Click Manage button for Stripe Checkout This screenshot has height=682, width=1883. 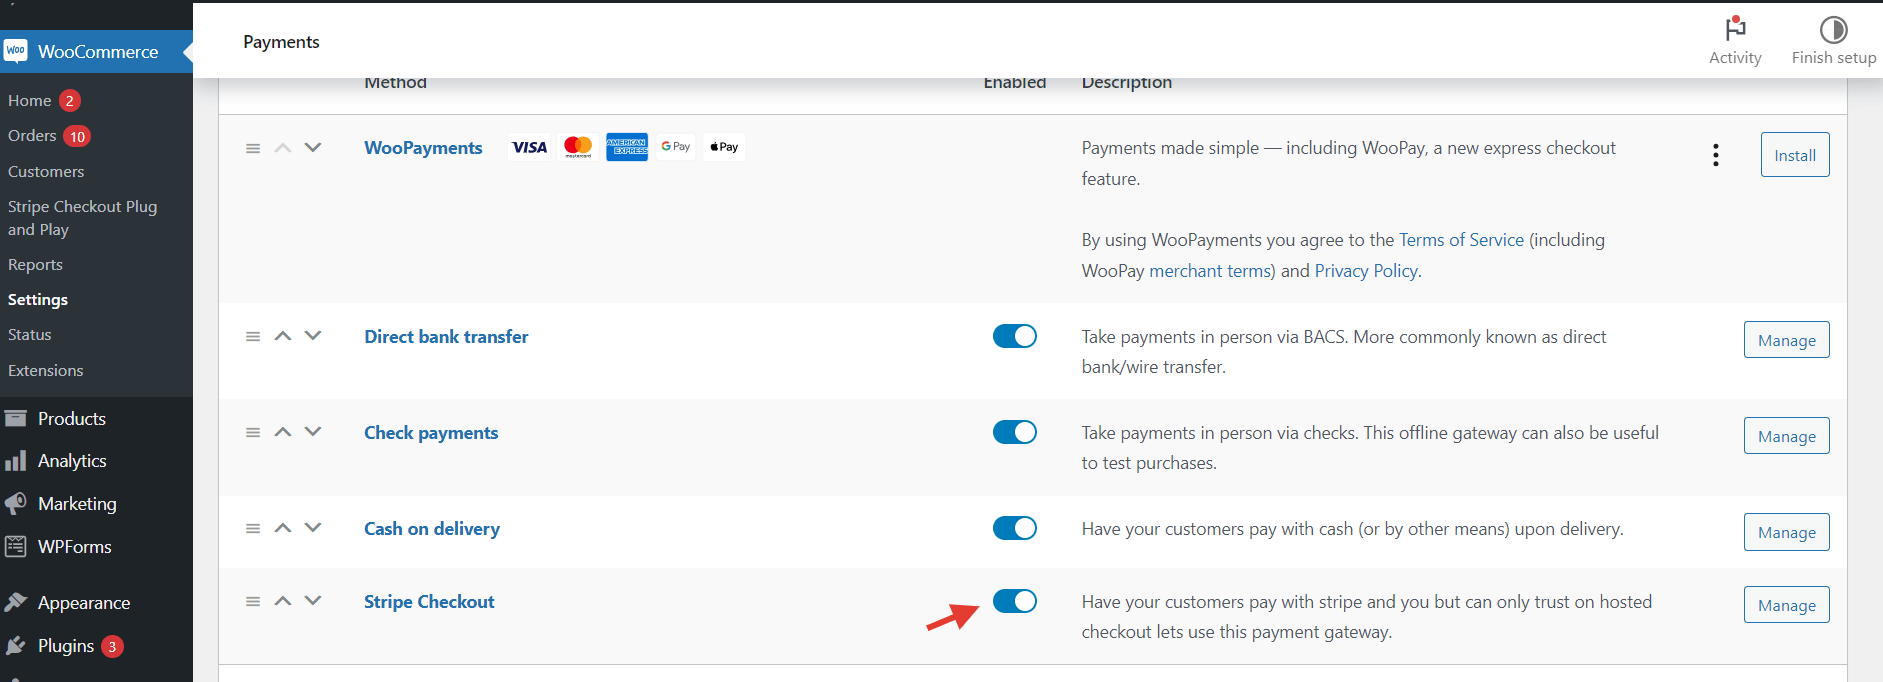[1786, 605]
